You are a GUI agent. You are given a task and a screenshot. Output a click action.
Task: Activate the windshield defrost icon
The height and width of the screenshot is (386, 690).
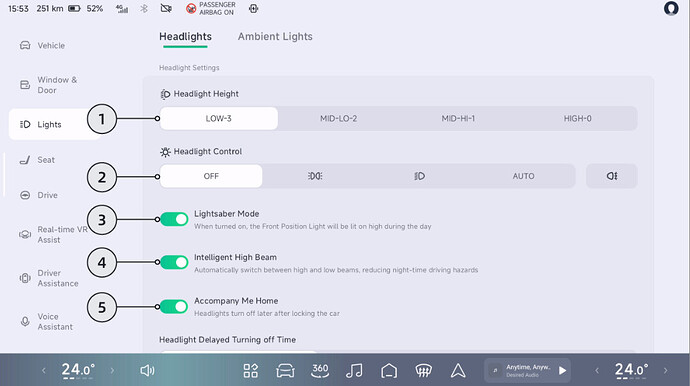click(x=423, y=371)
